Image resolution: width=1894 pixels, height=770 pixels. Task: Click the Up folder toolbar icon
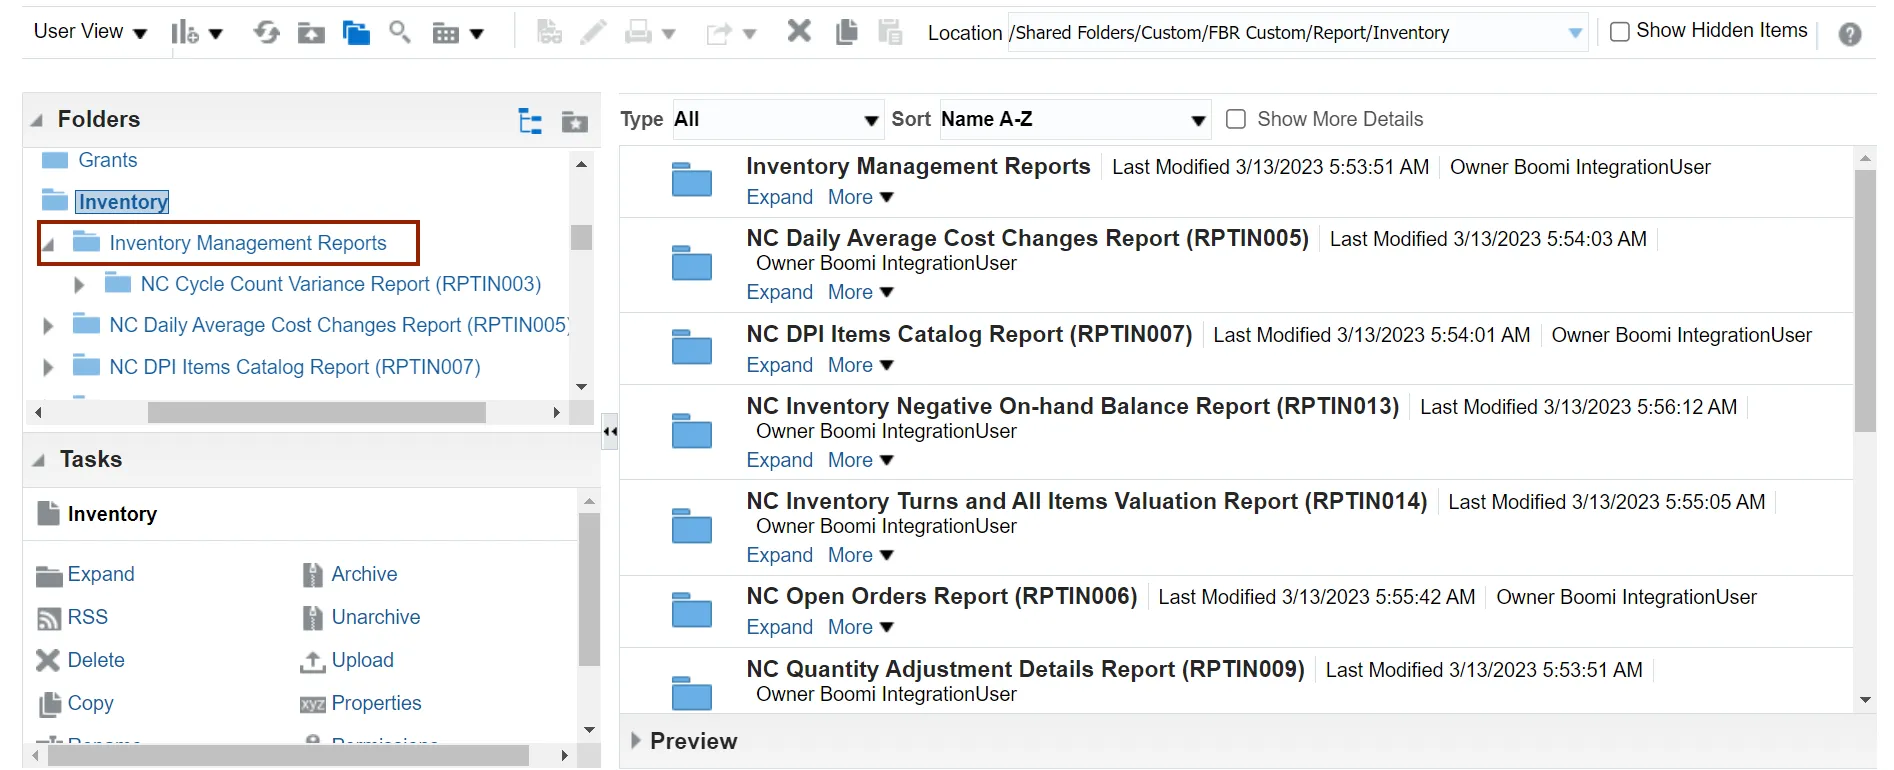(x=311, y=33)
